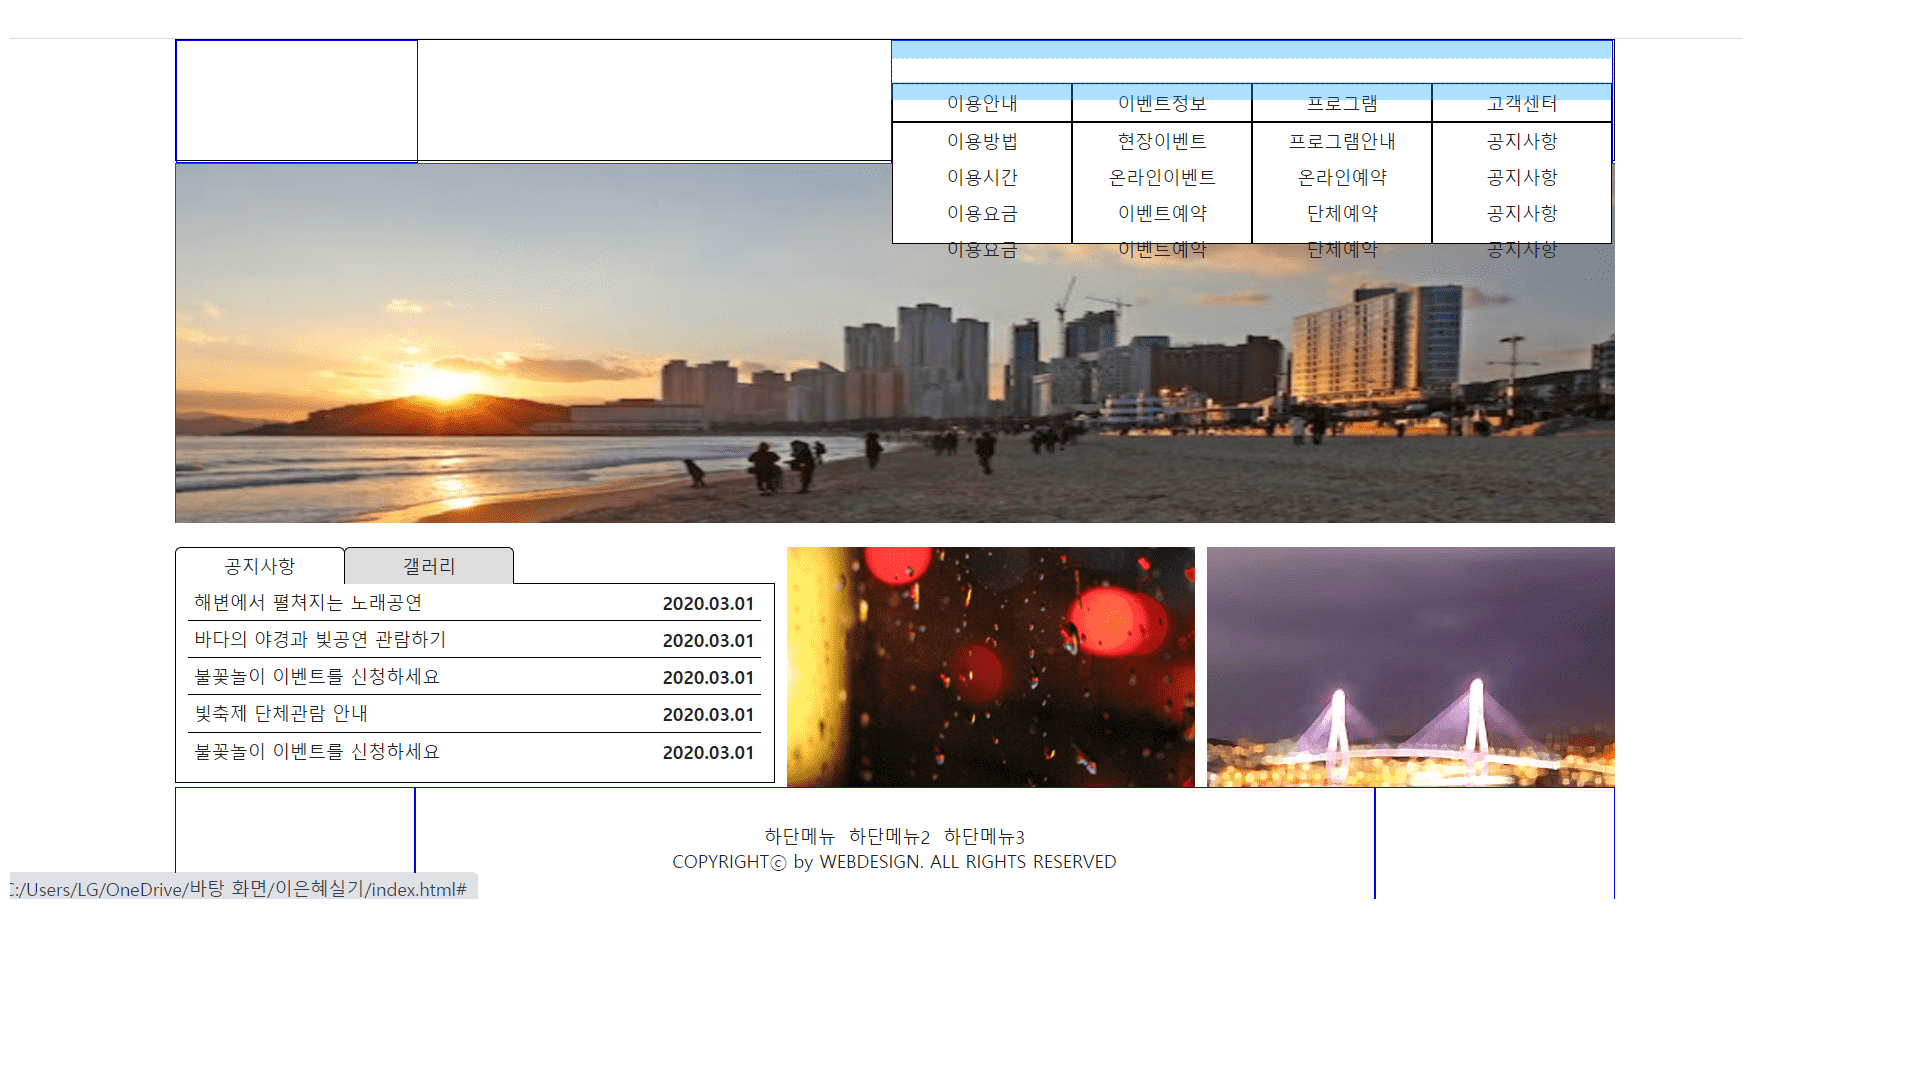Choose 이용시간 in the submenu
Screen dimensions: 1920x1072
pos(982,177)
